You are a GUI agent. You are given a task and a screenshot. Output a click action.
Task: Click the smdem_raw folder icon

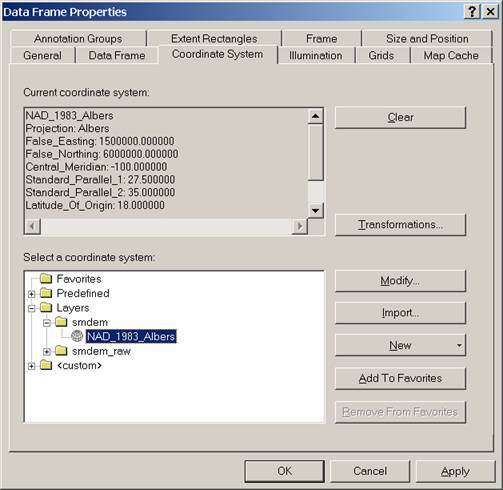click(61, 351)
